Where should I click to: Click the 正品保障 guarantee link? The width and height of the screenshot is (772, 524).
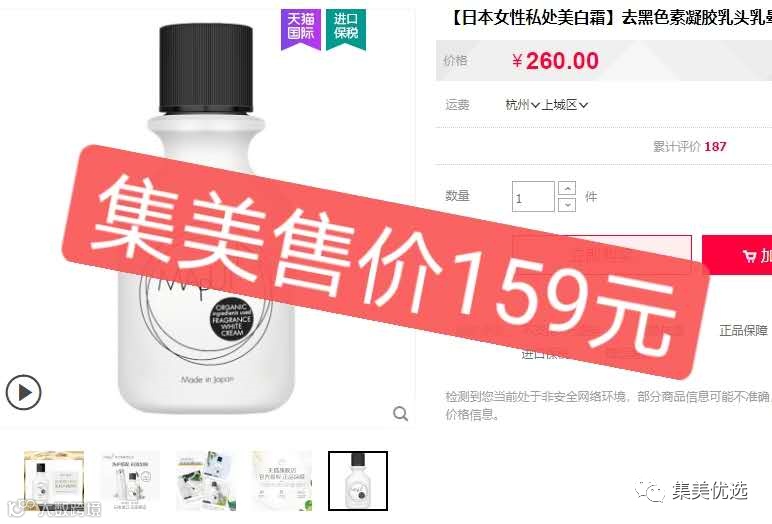[743, 330]
